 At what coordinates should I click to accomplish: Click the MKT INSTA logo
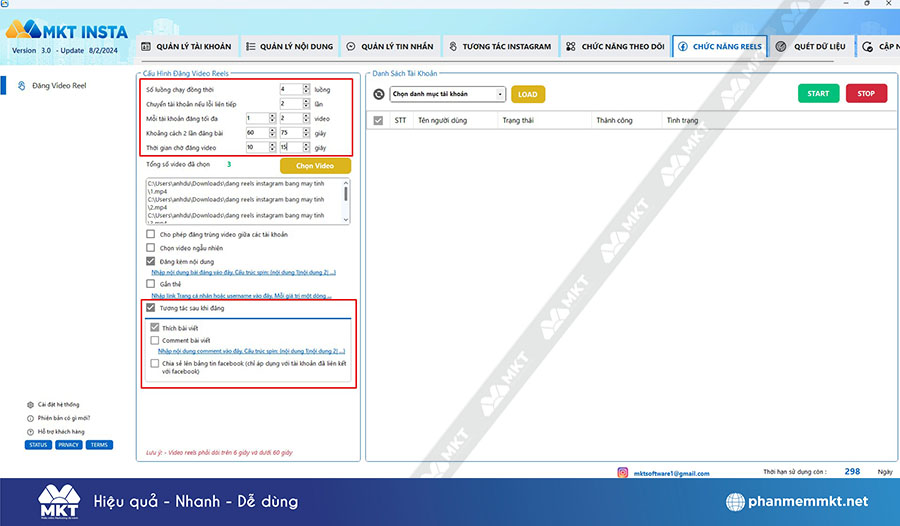click(x=67, y=30)
